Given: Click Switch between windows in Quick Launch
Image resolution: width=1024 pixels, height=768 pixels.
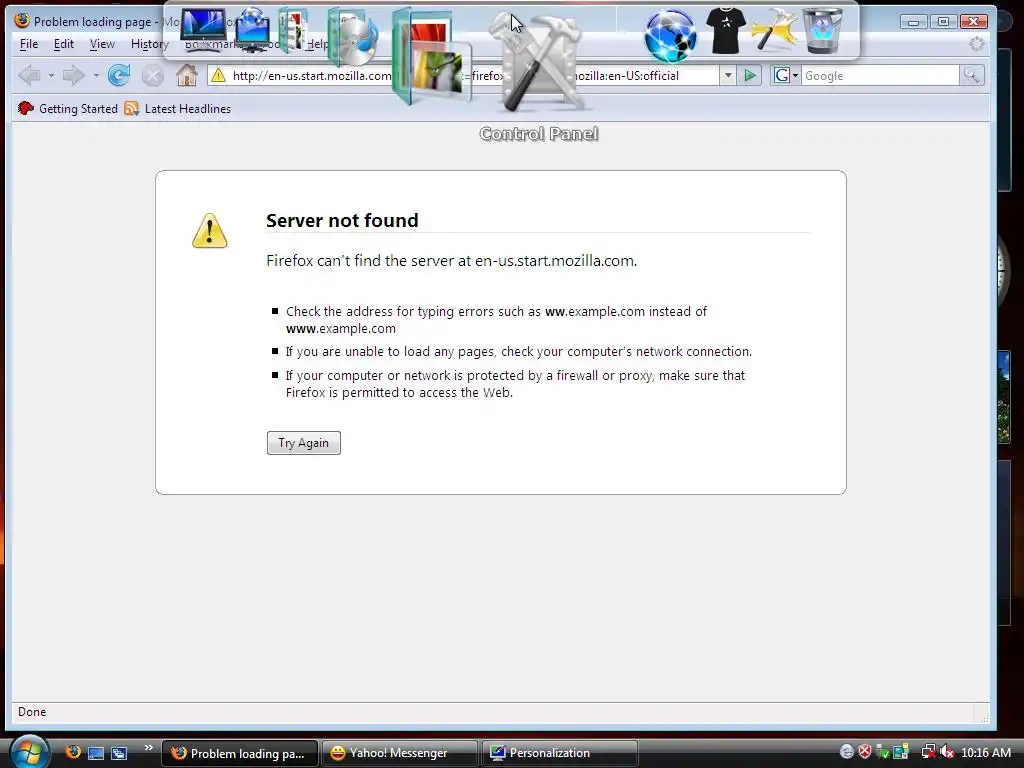Looking at the screenshot, I should (119, 753).
